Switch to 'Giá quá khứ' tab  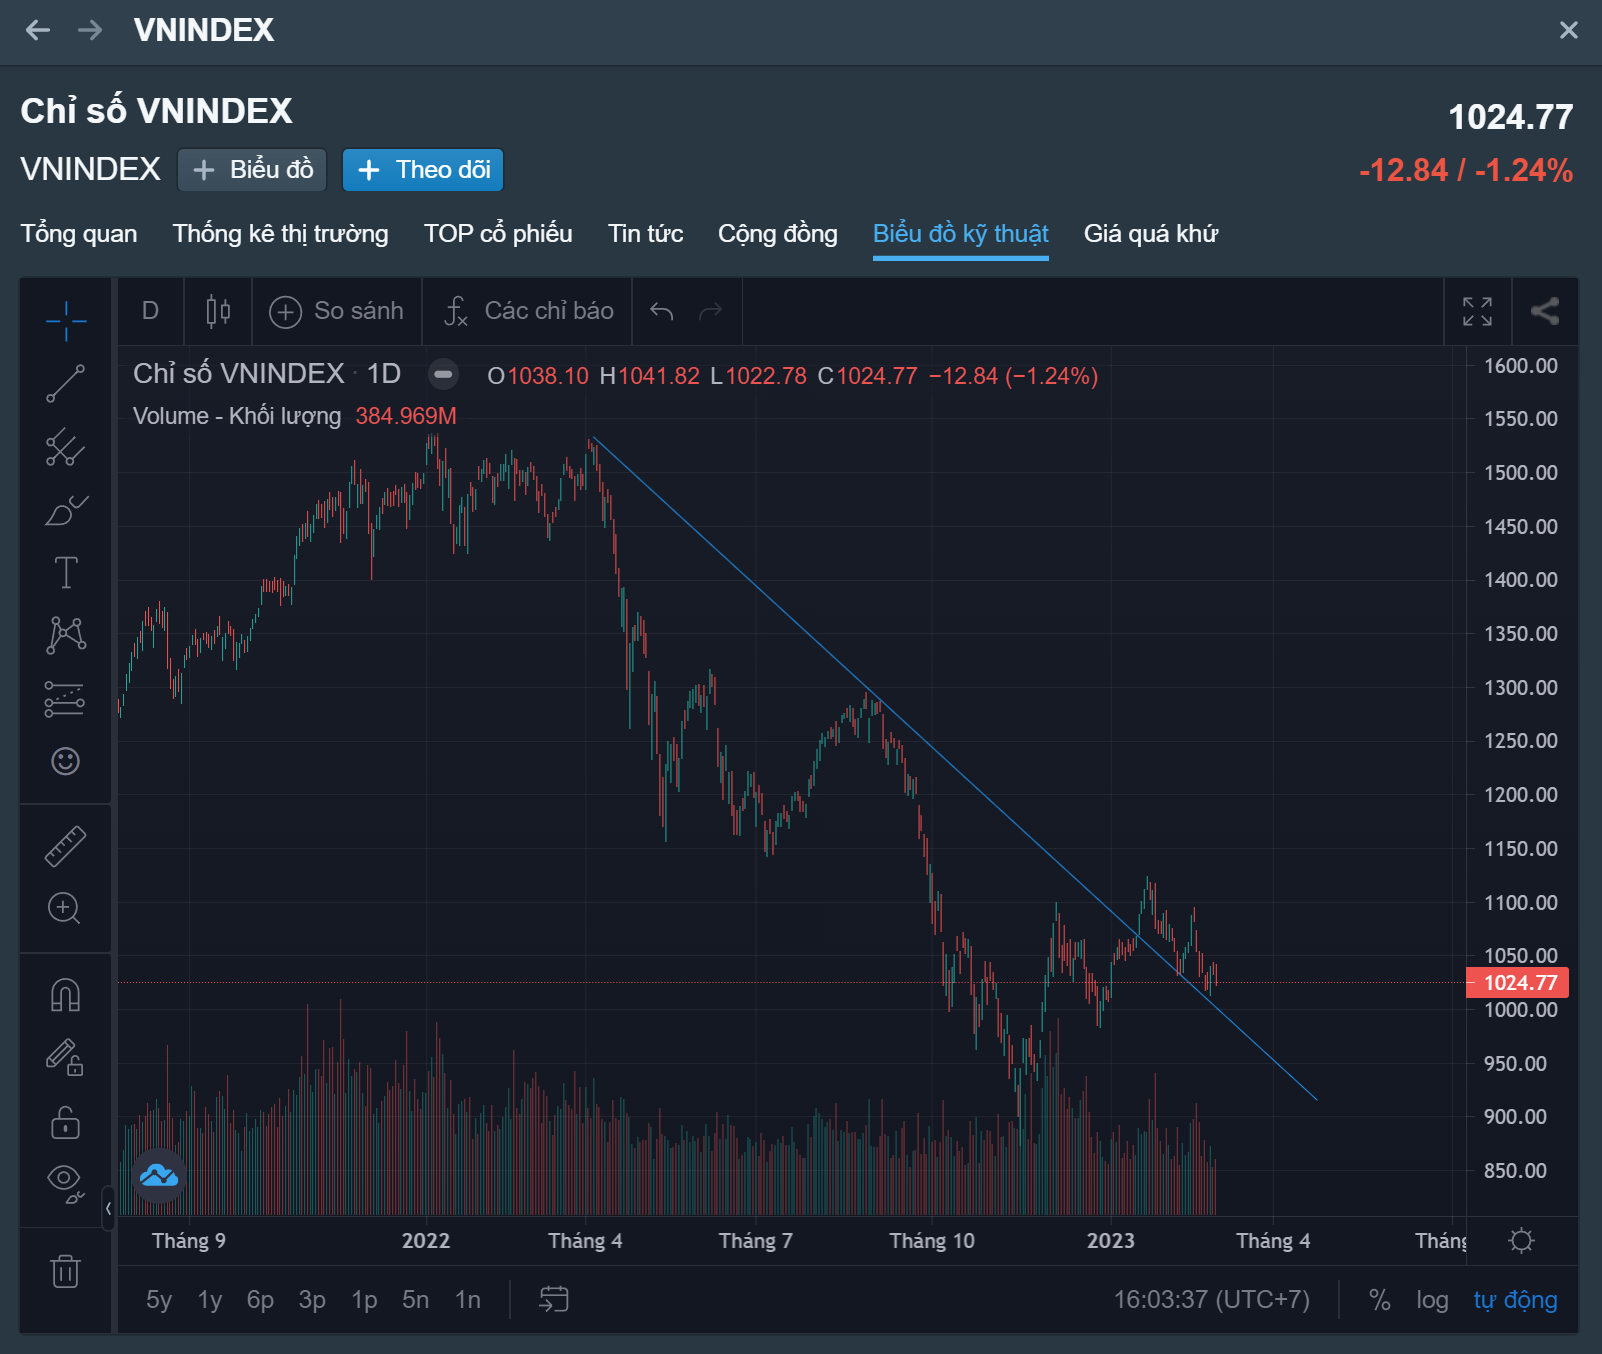click(1150, 234)
